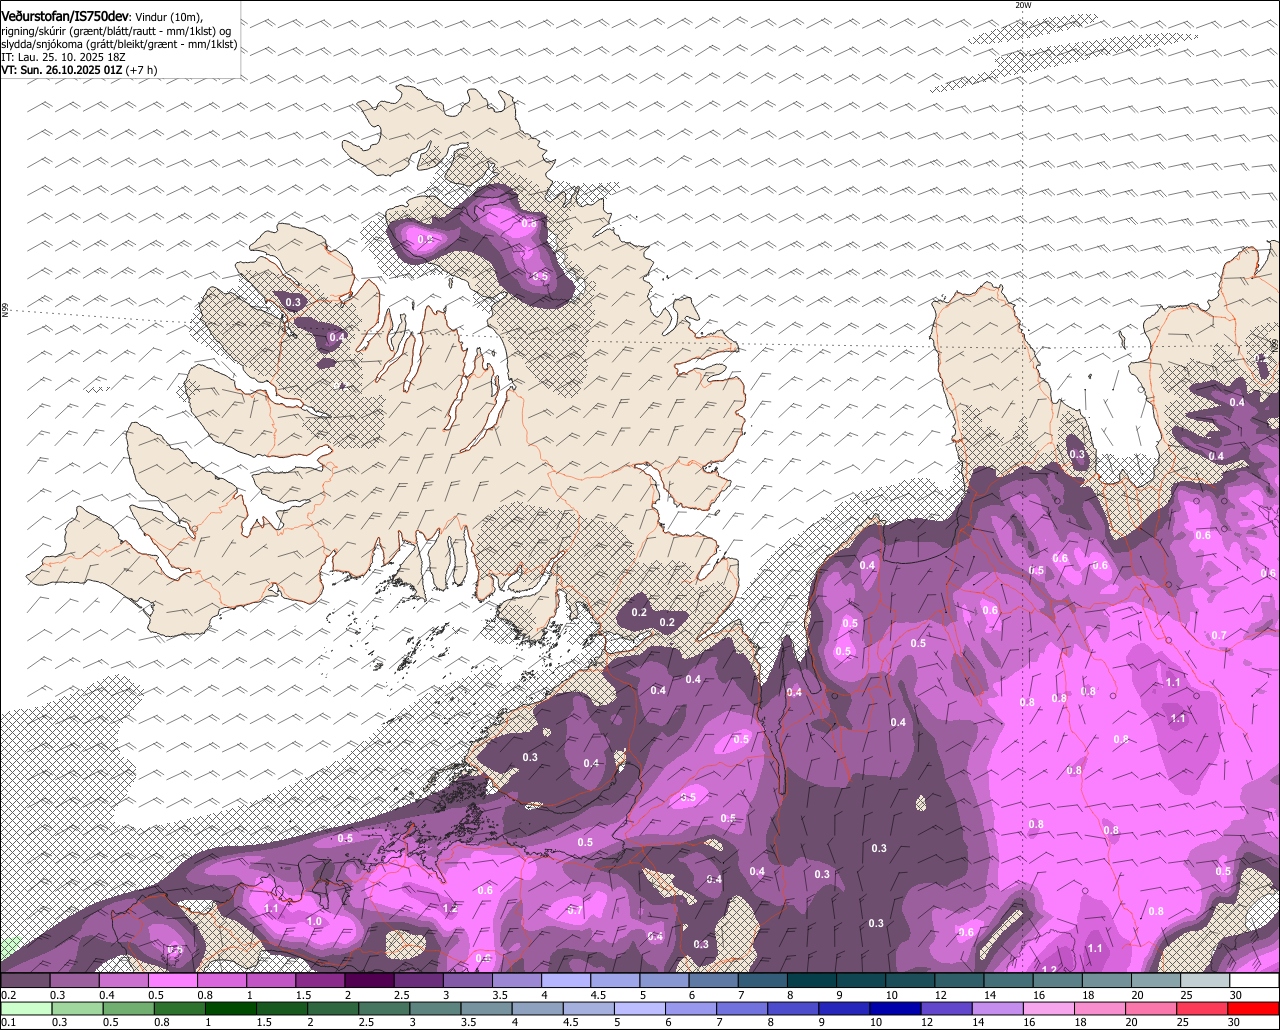The height and width of the screenshot is (1030, 1280).
Task: Select lower legend swatch between 14 and 16
Action: pos(998,1009)
